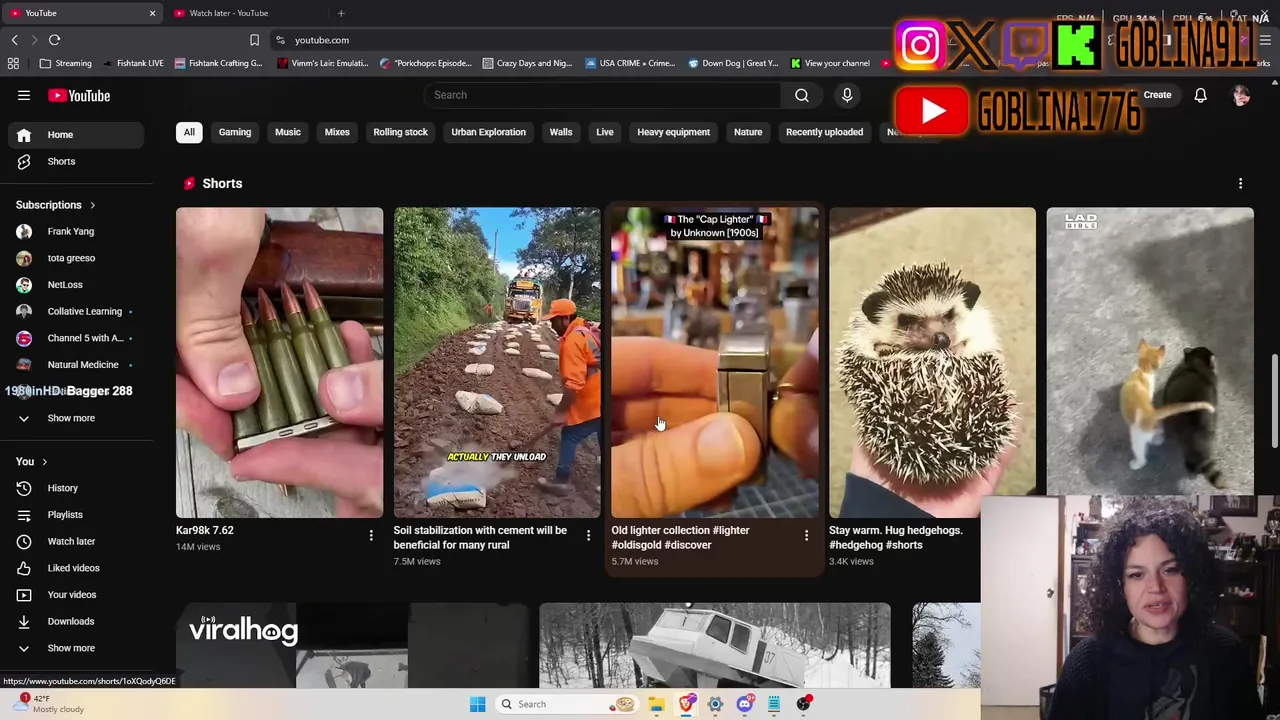Viewport: 1280px width, 720px height.
Task: Select the Heavy equipment filter chip
Action: (674, 132)
